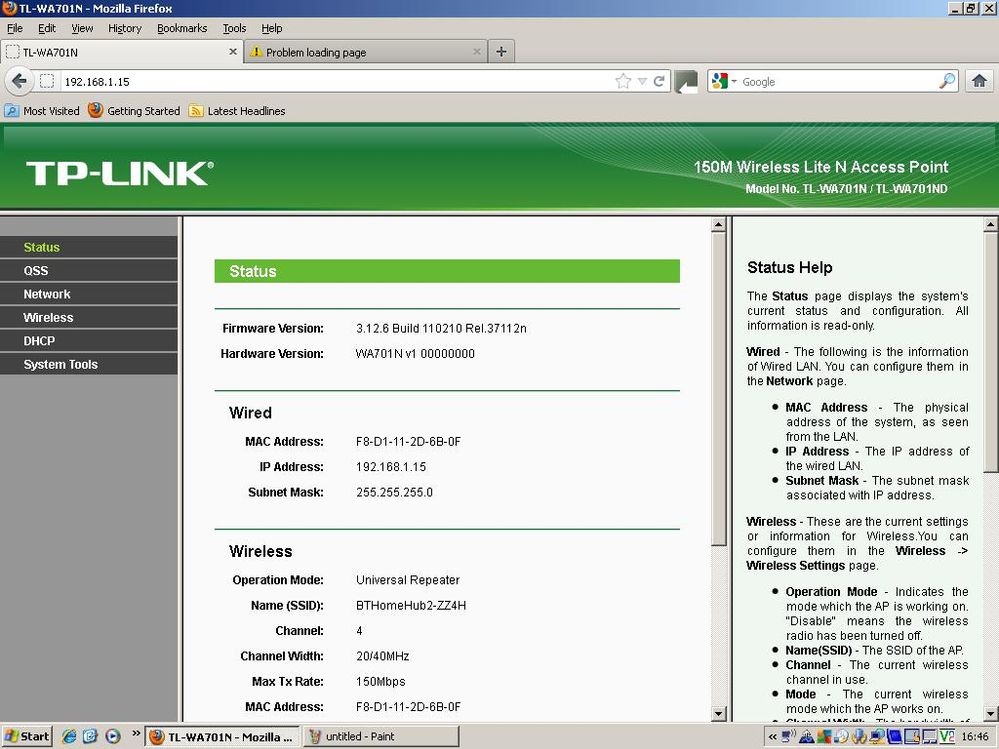Switch to Problem loading page tab
The height and width of the screenshot is (749, 999).
[x=365, y=52]
